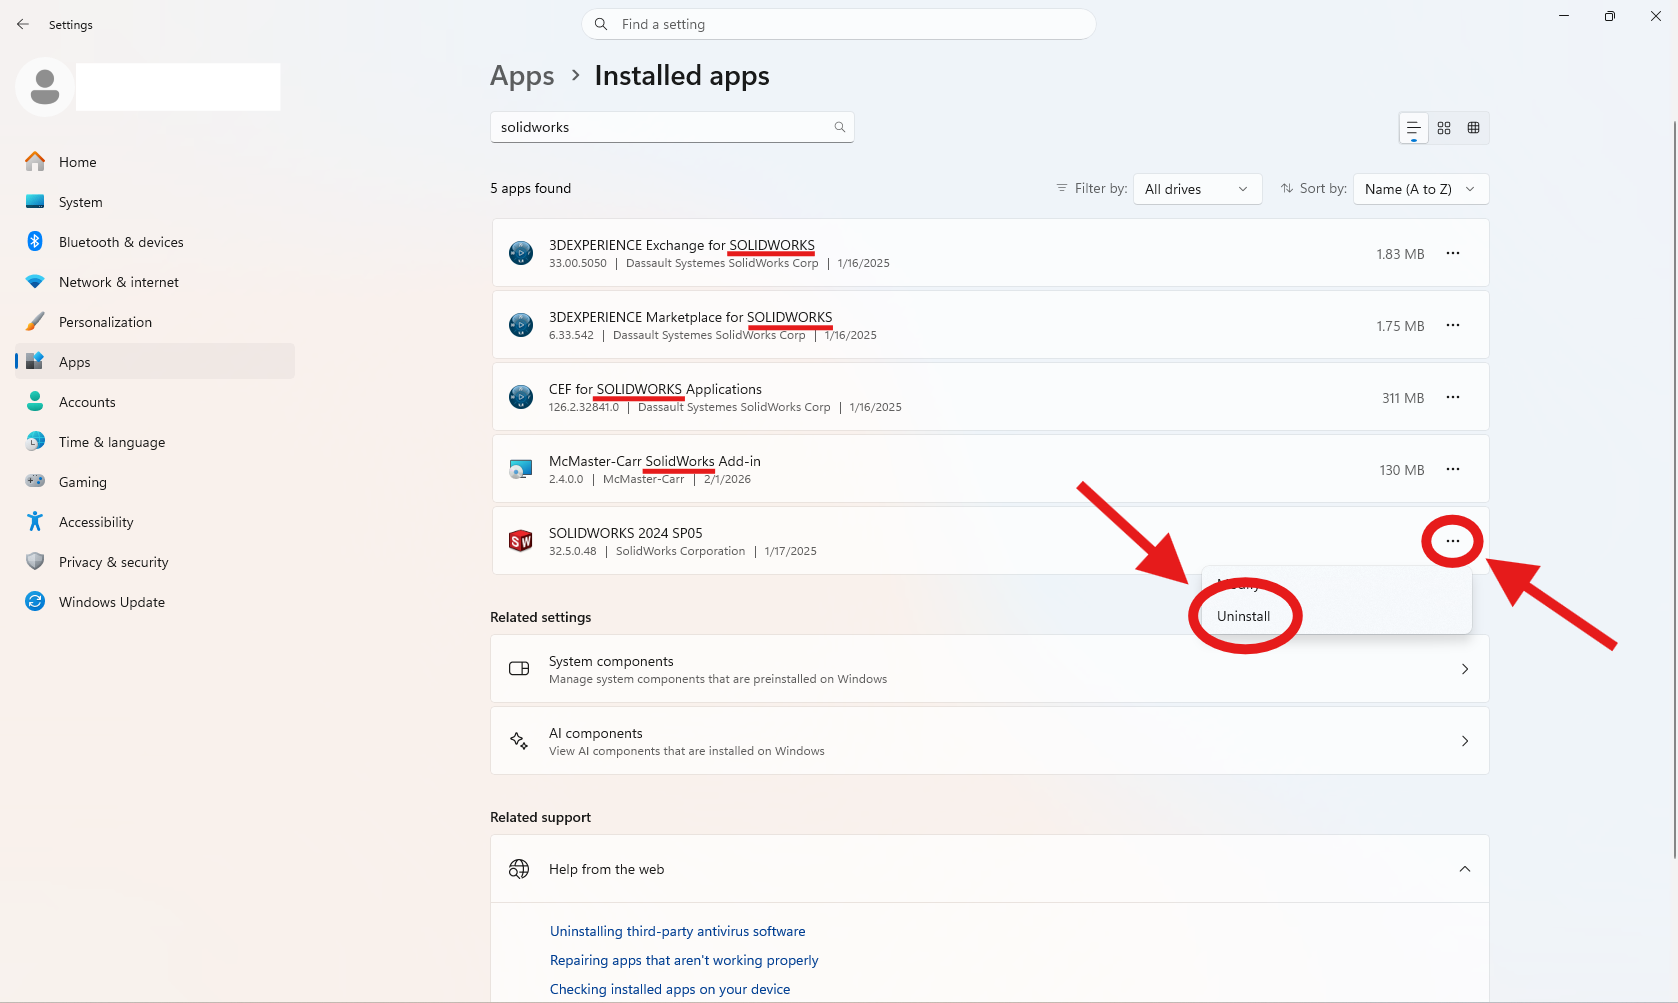The width and height of the screenshot is (1678, 1003).
Task: Open AI components settings
Action: coord(990,741)
